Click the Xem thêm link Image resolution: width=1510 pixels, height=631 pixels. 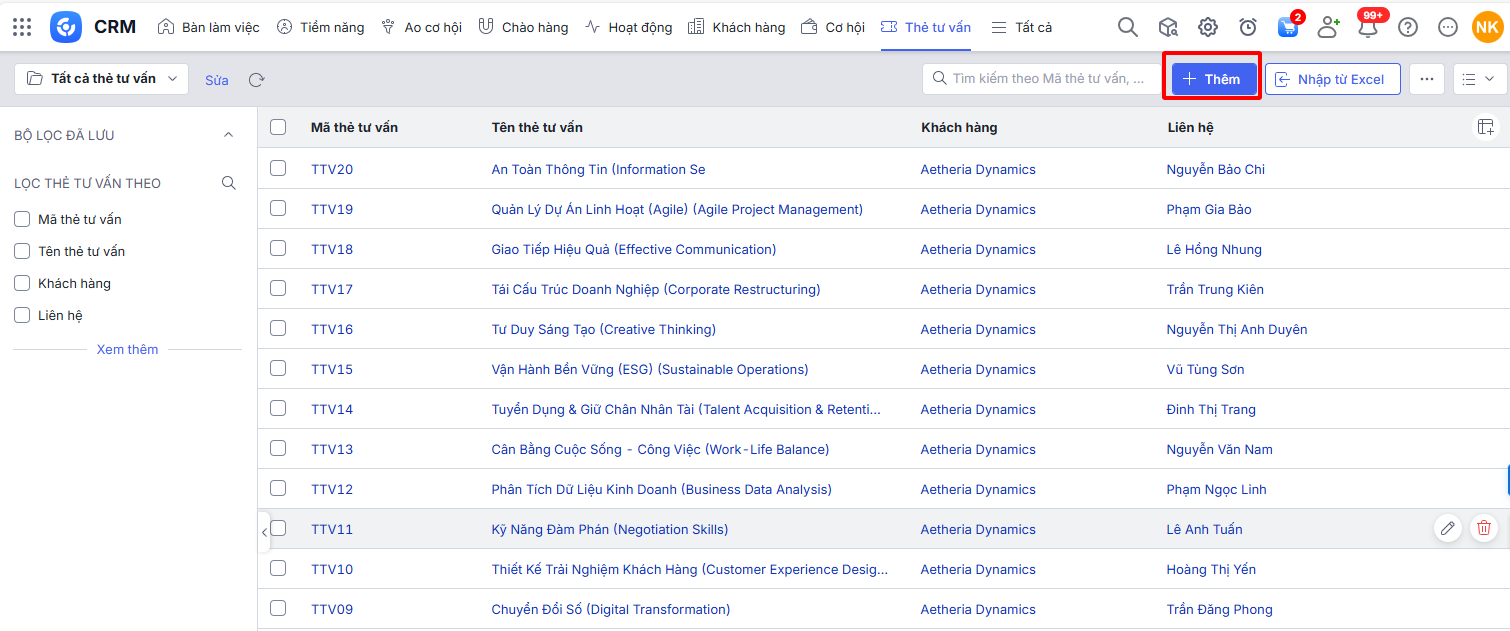click(x=127, y=349)
